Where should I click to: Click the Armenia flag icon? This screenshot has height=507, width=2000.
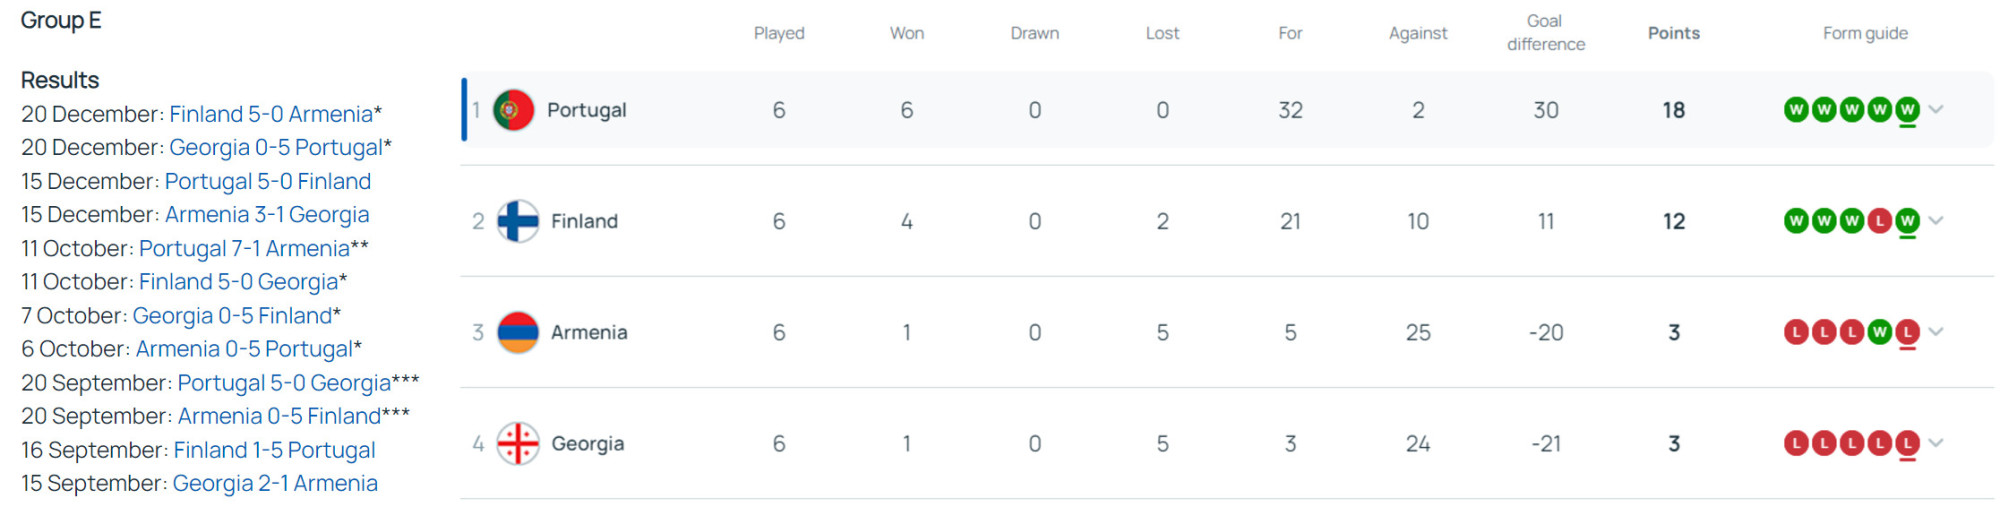point(518,332)
